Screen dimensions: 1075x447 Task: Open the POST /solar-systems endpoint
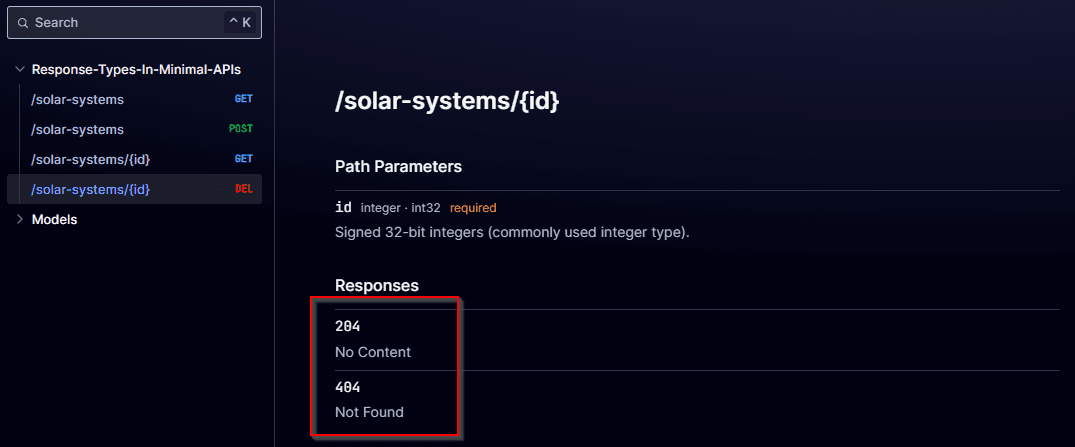click(x=134, y=130)
